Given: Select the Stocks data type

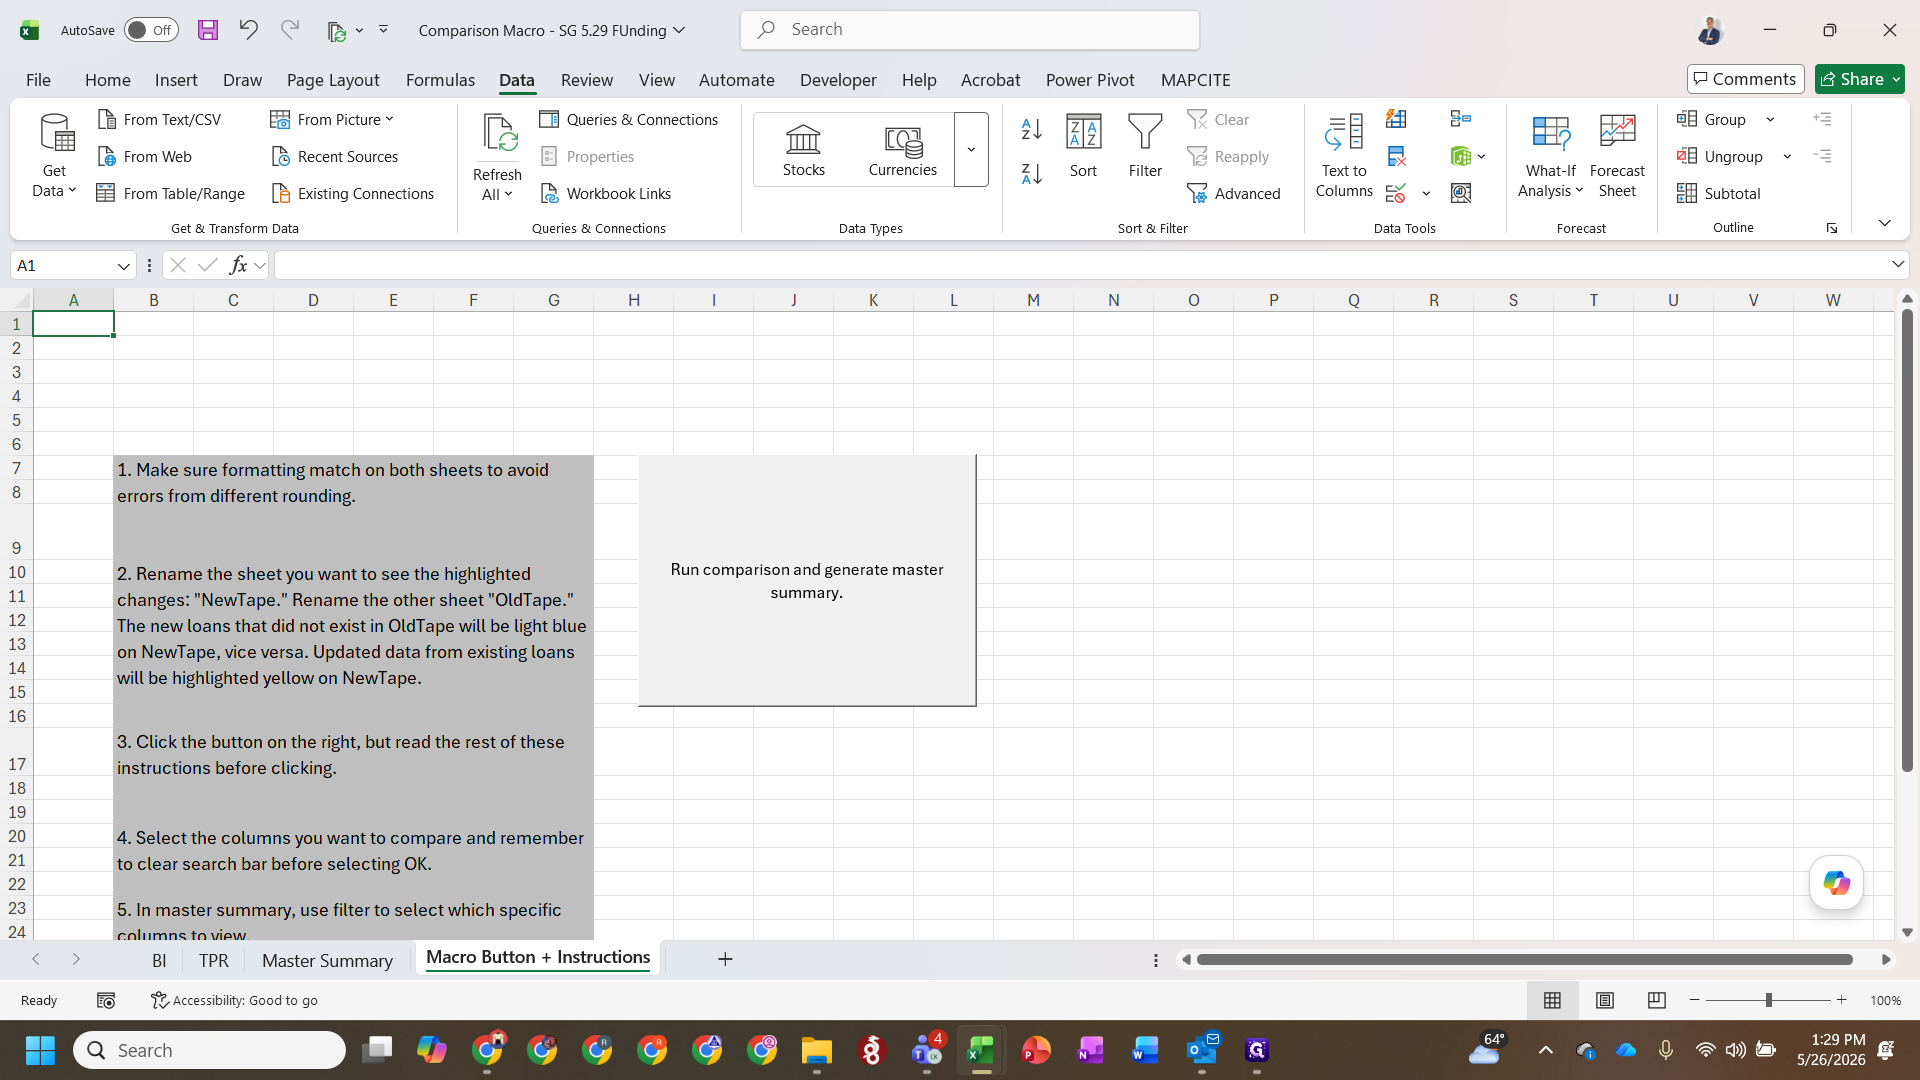Looking at the screenshot, I should tap(804, 150).
